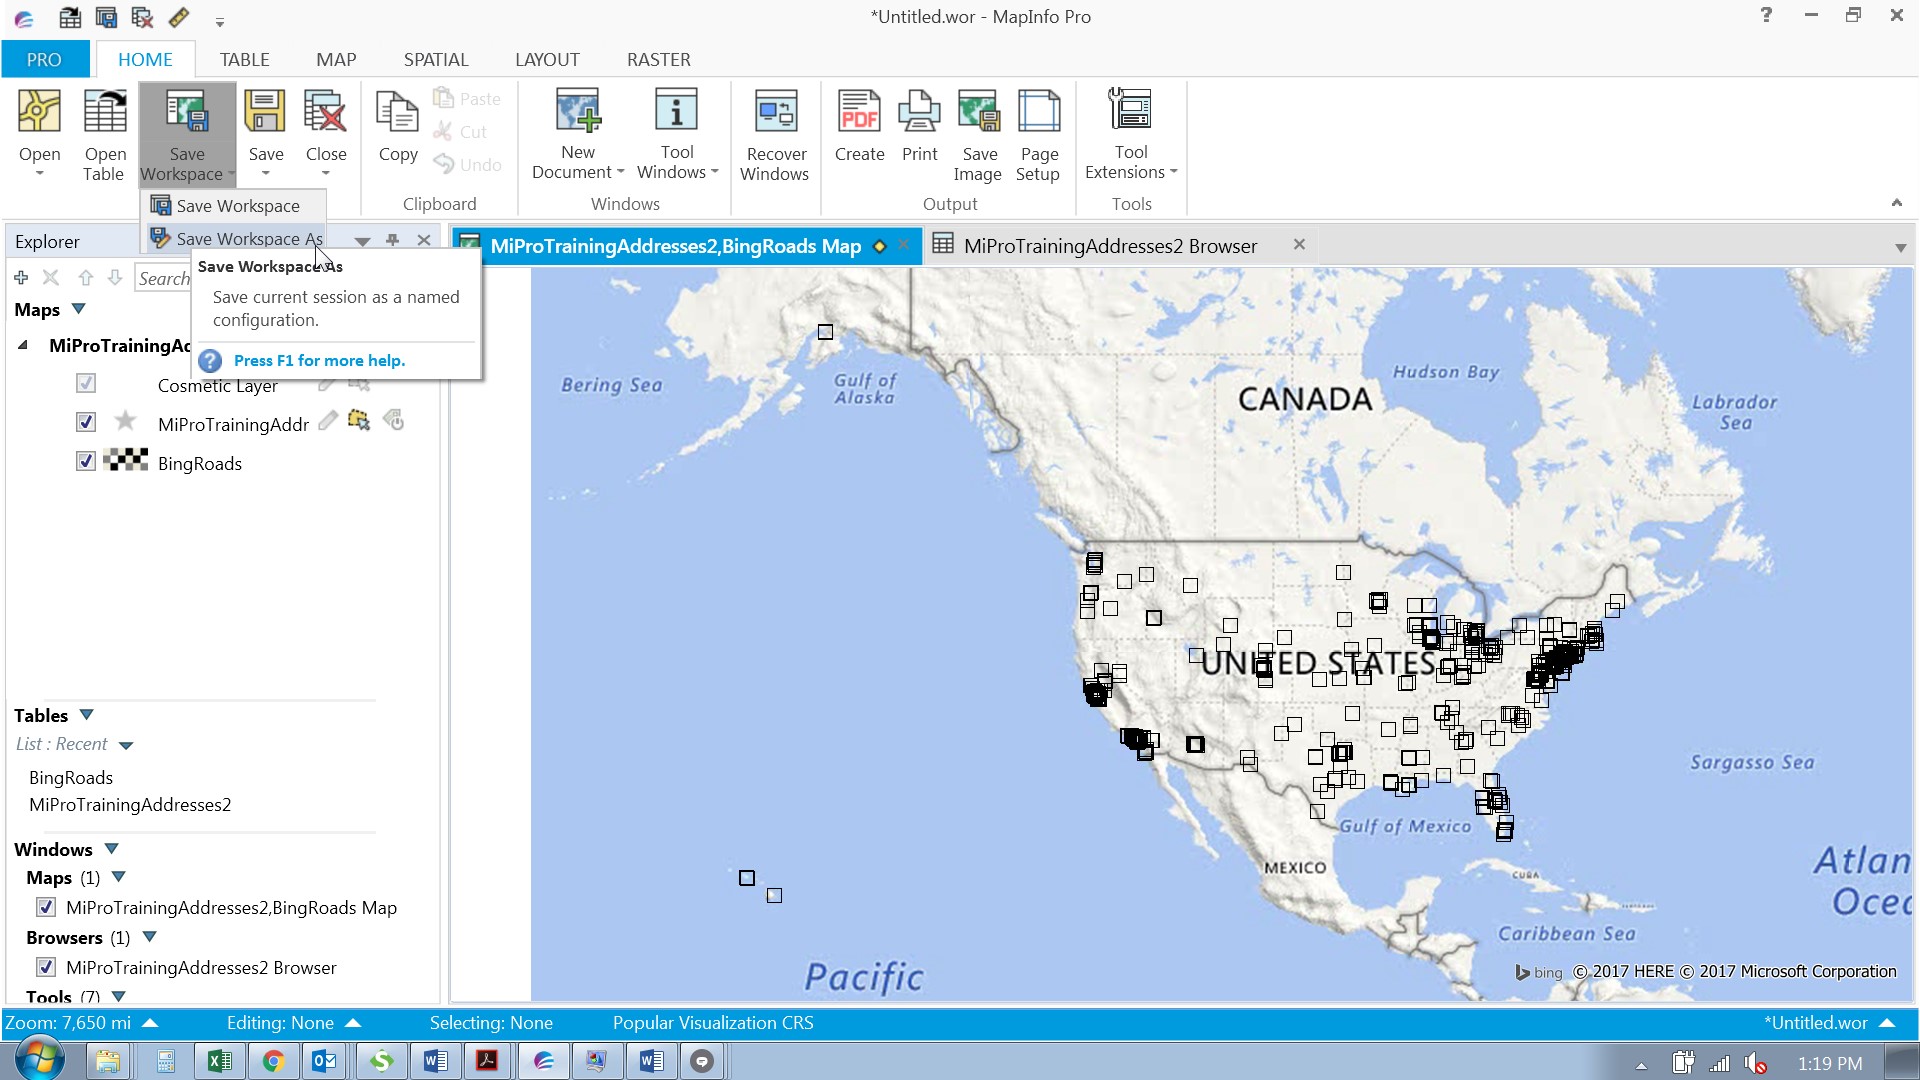
Task: Open the List : Recent dropdown
Action: point(126,745)
